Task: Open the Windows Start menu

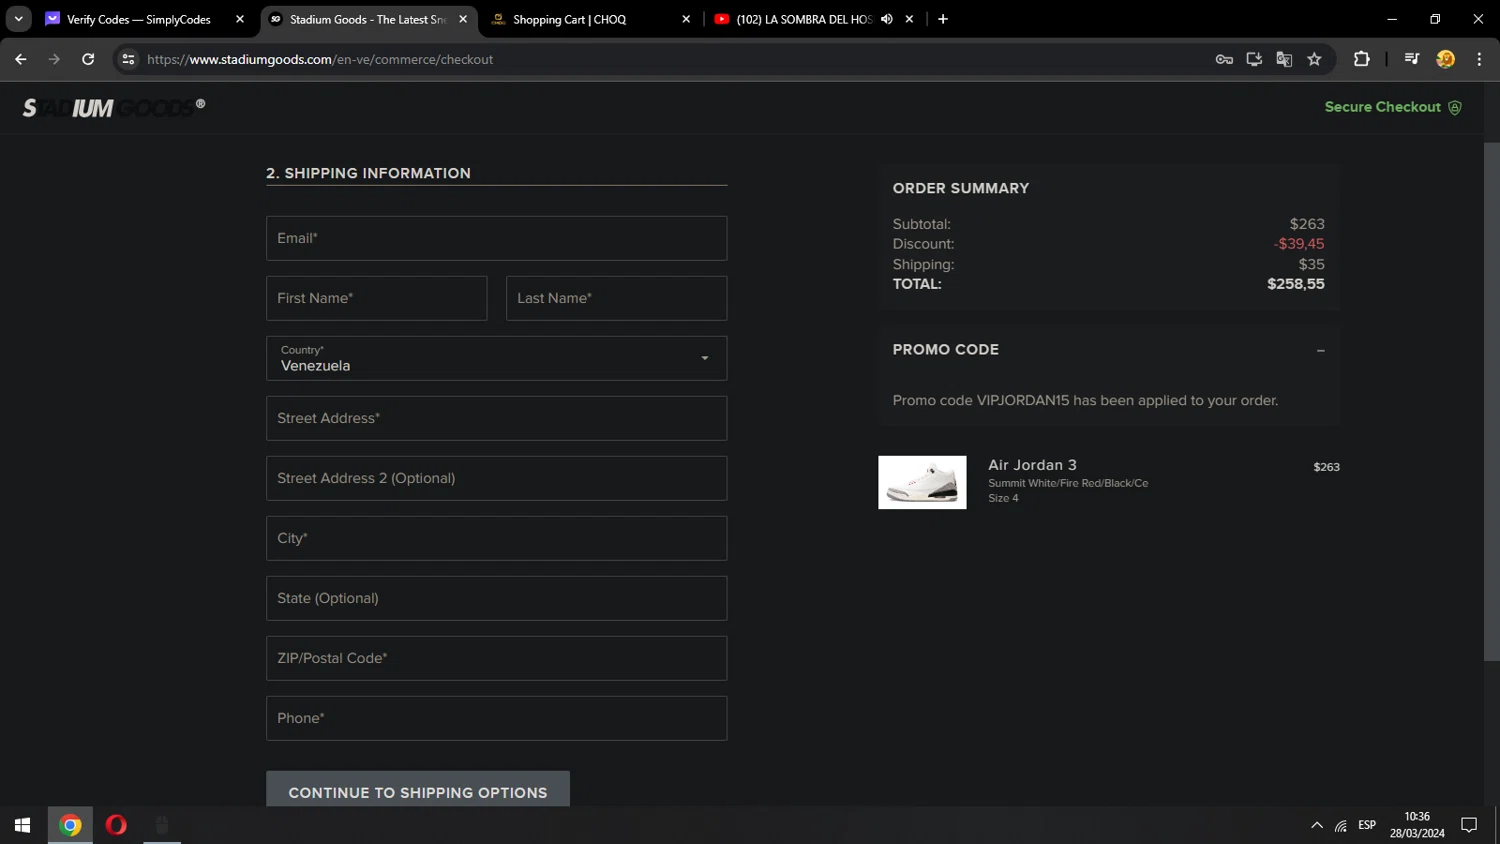Action: tap(22, 825)
